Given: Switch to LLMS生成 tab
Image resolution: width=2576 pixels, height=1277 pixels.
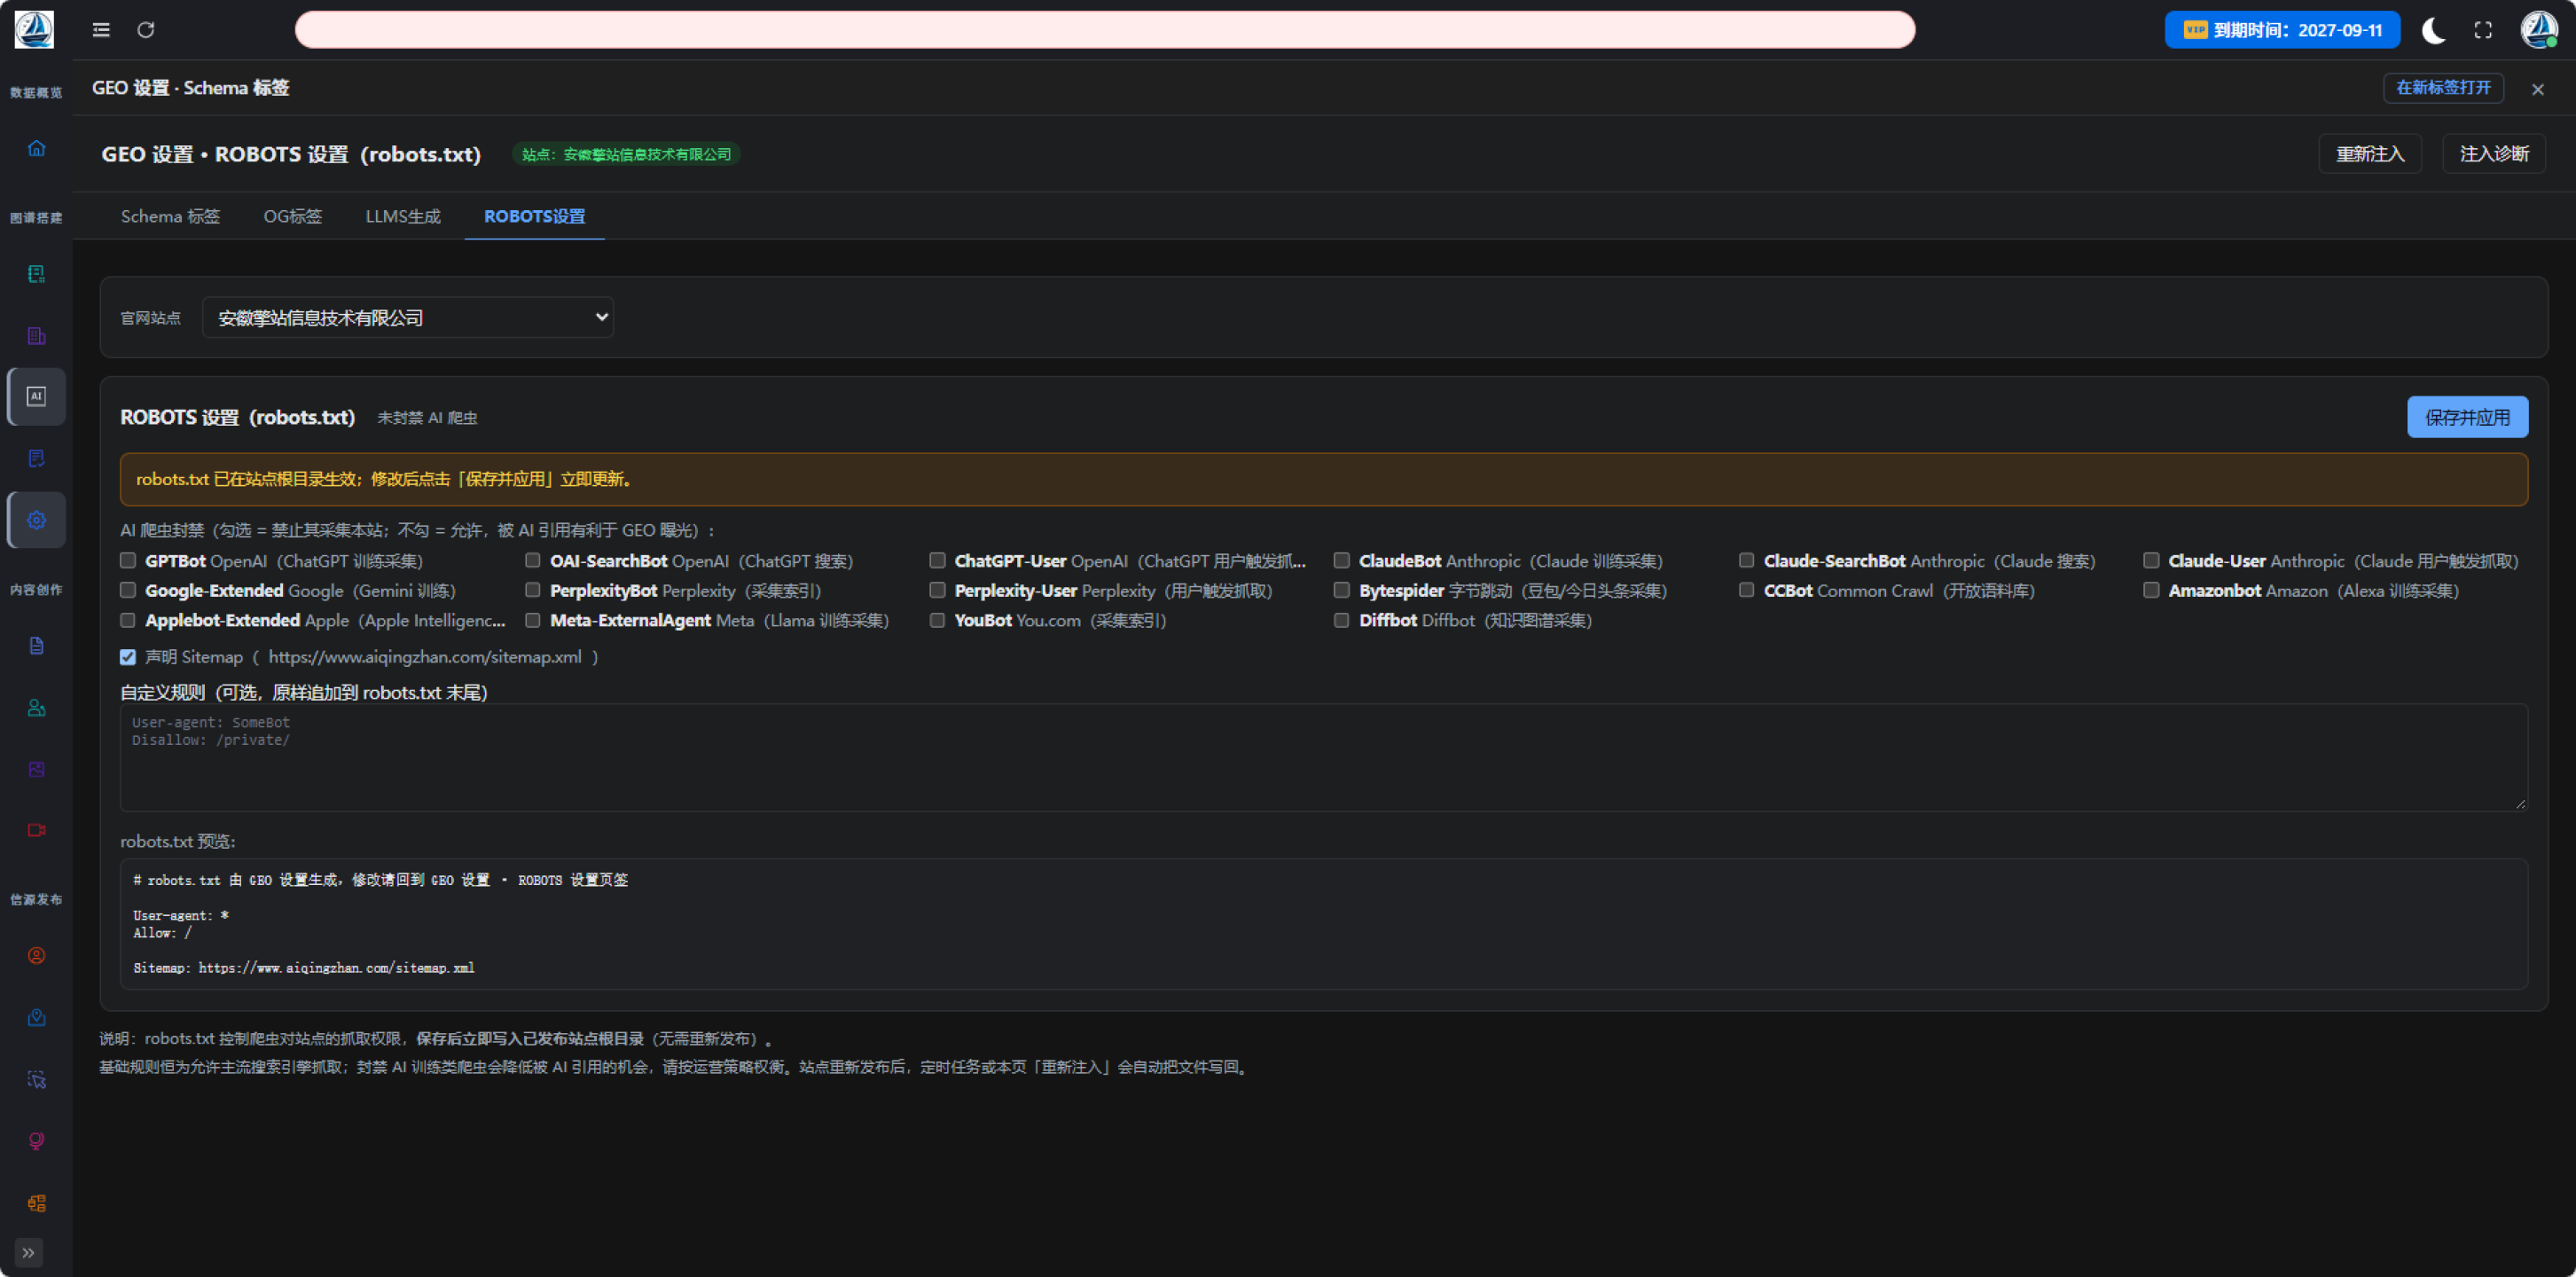Looking at the screenshot, I should [x=403, y=216].
